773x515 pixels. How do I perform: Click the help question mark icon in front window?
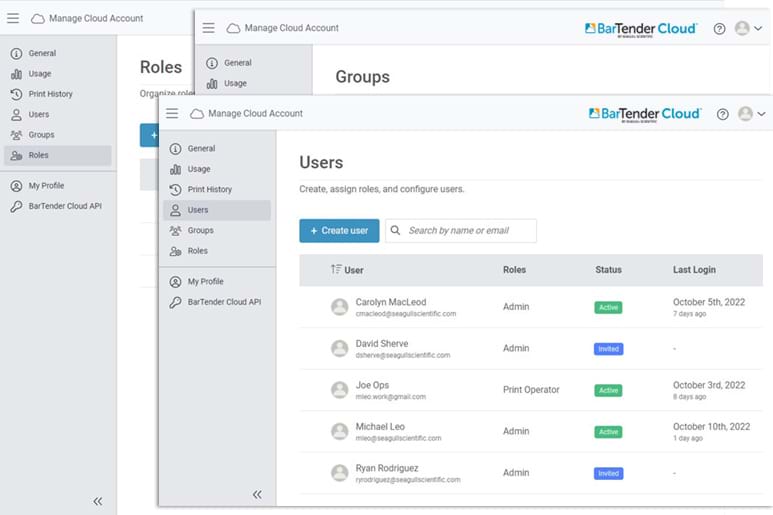[x=722, y=114]
